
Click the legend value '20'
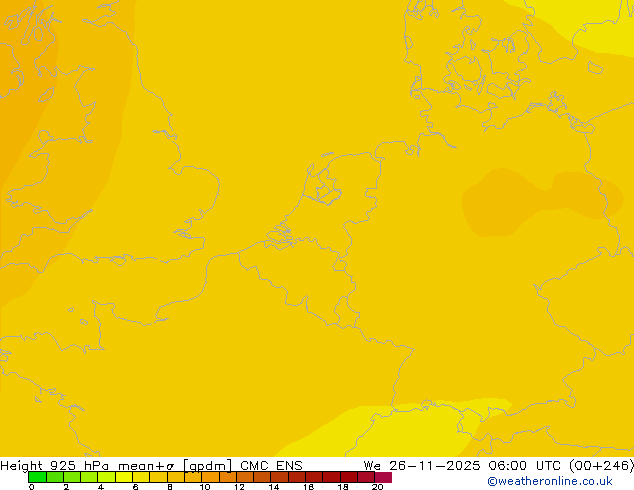point(377,487)
